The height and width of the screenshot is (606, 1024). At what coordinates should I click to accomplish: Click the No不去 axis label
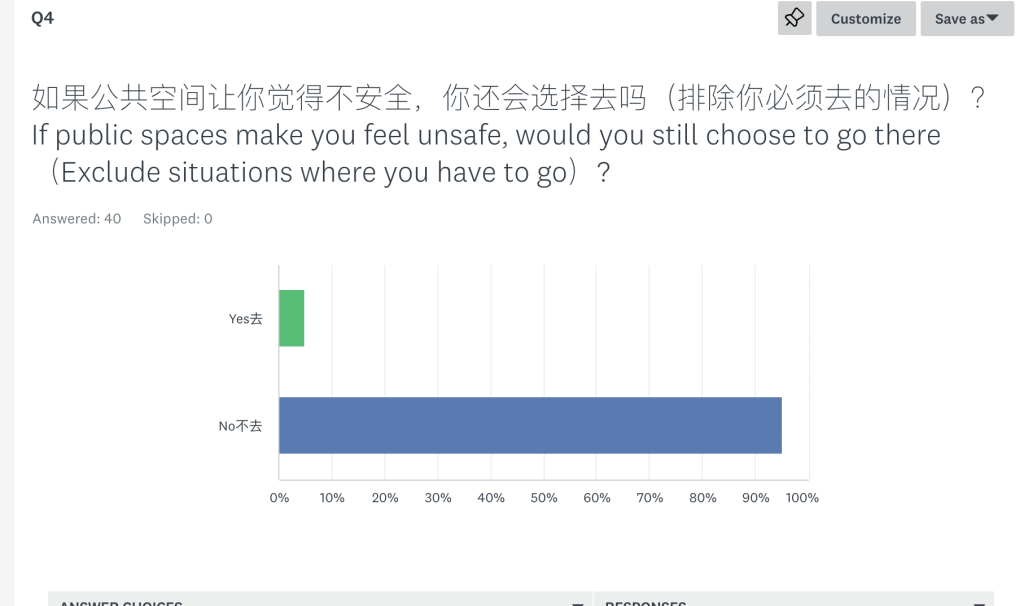[240, 426]
